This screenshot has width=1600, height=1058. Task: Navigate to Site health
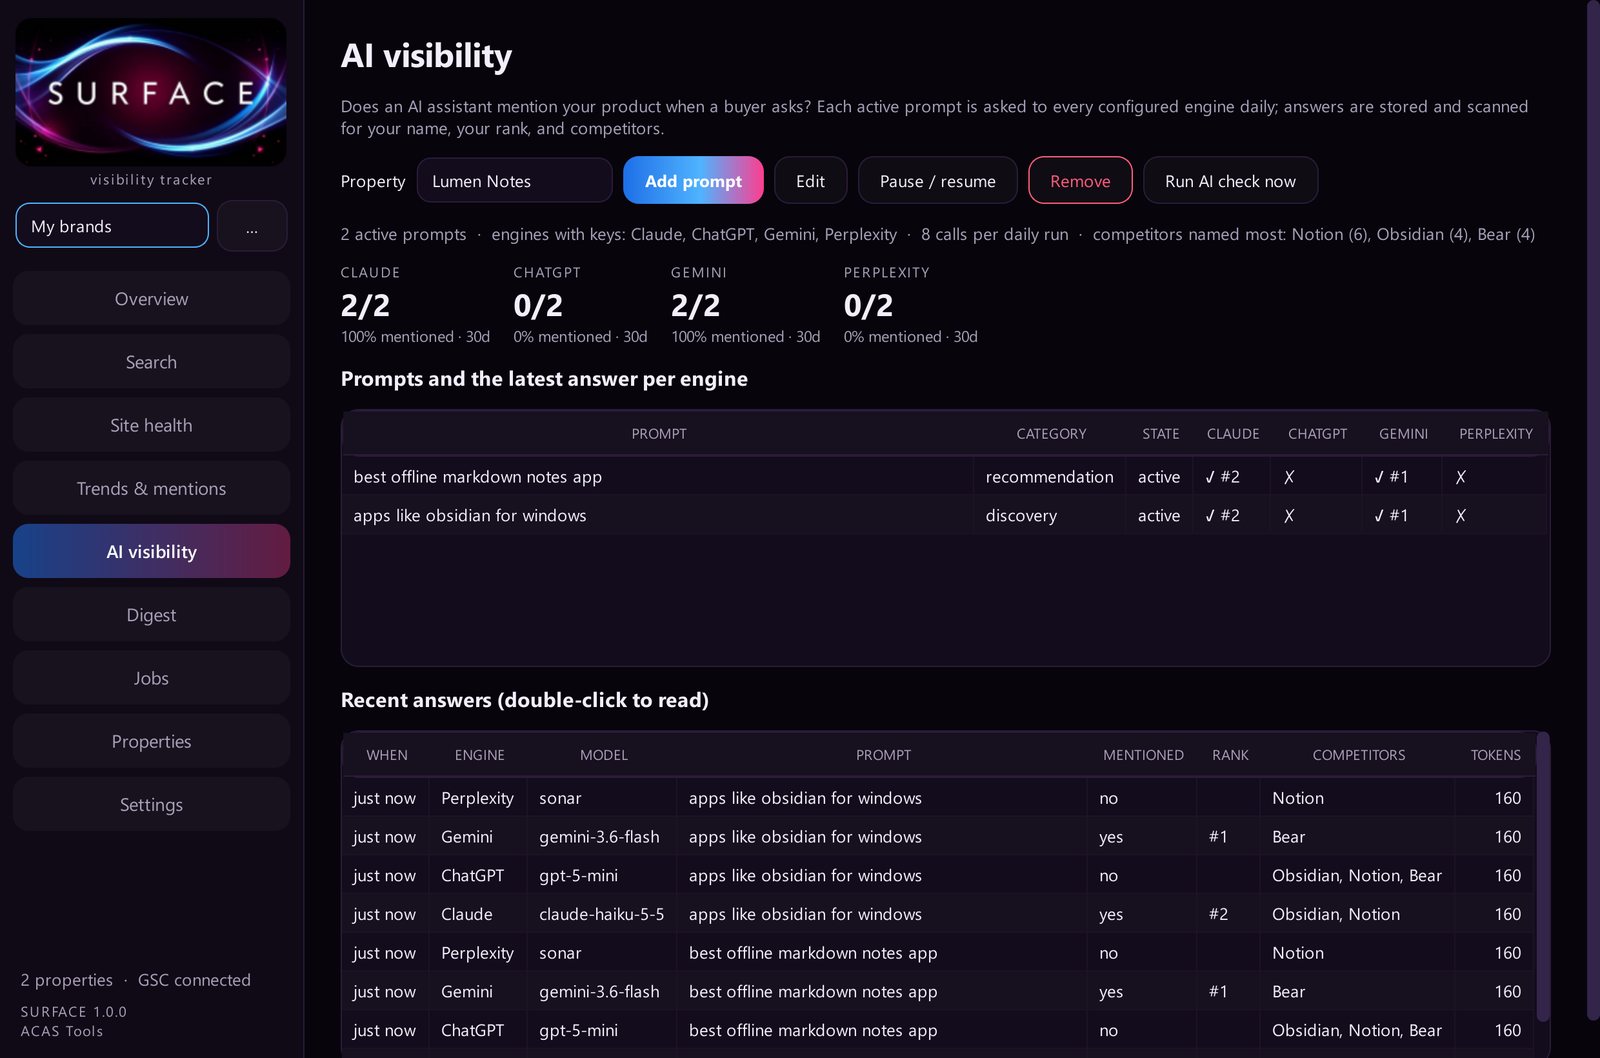click(x=151, y=425)
